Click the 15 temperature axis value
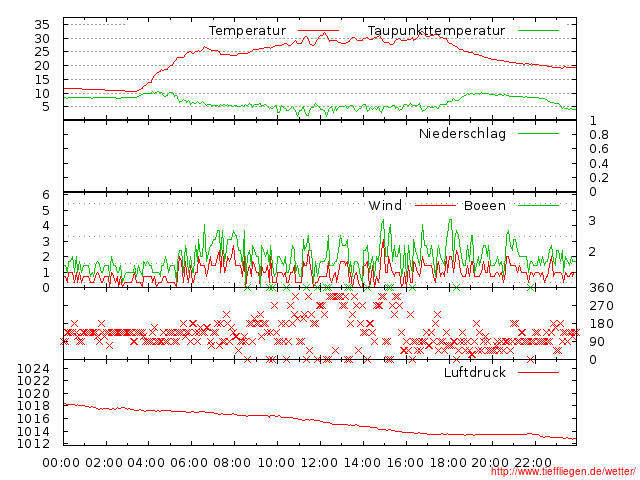 42,80
